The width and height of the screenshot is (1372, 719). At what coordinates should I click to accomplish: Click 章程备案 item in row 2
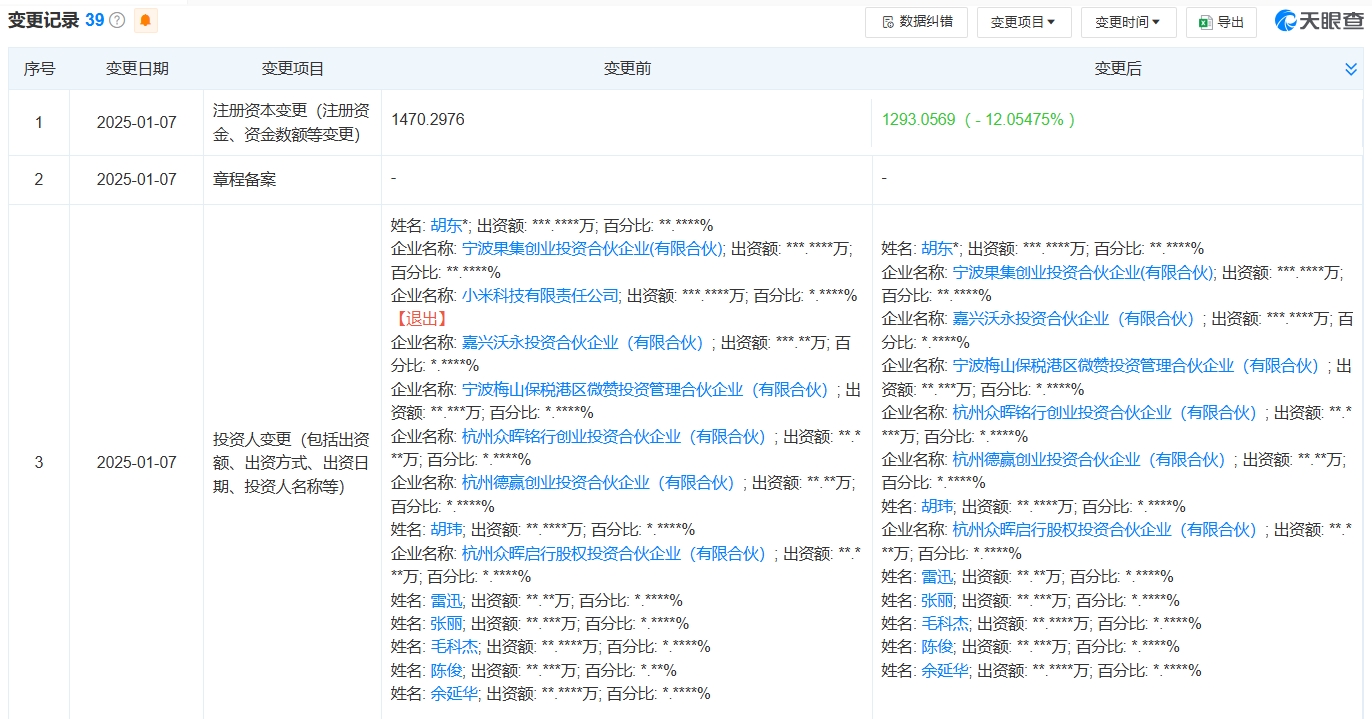click(245, 179)
